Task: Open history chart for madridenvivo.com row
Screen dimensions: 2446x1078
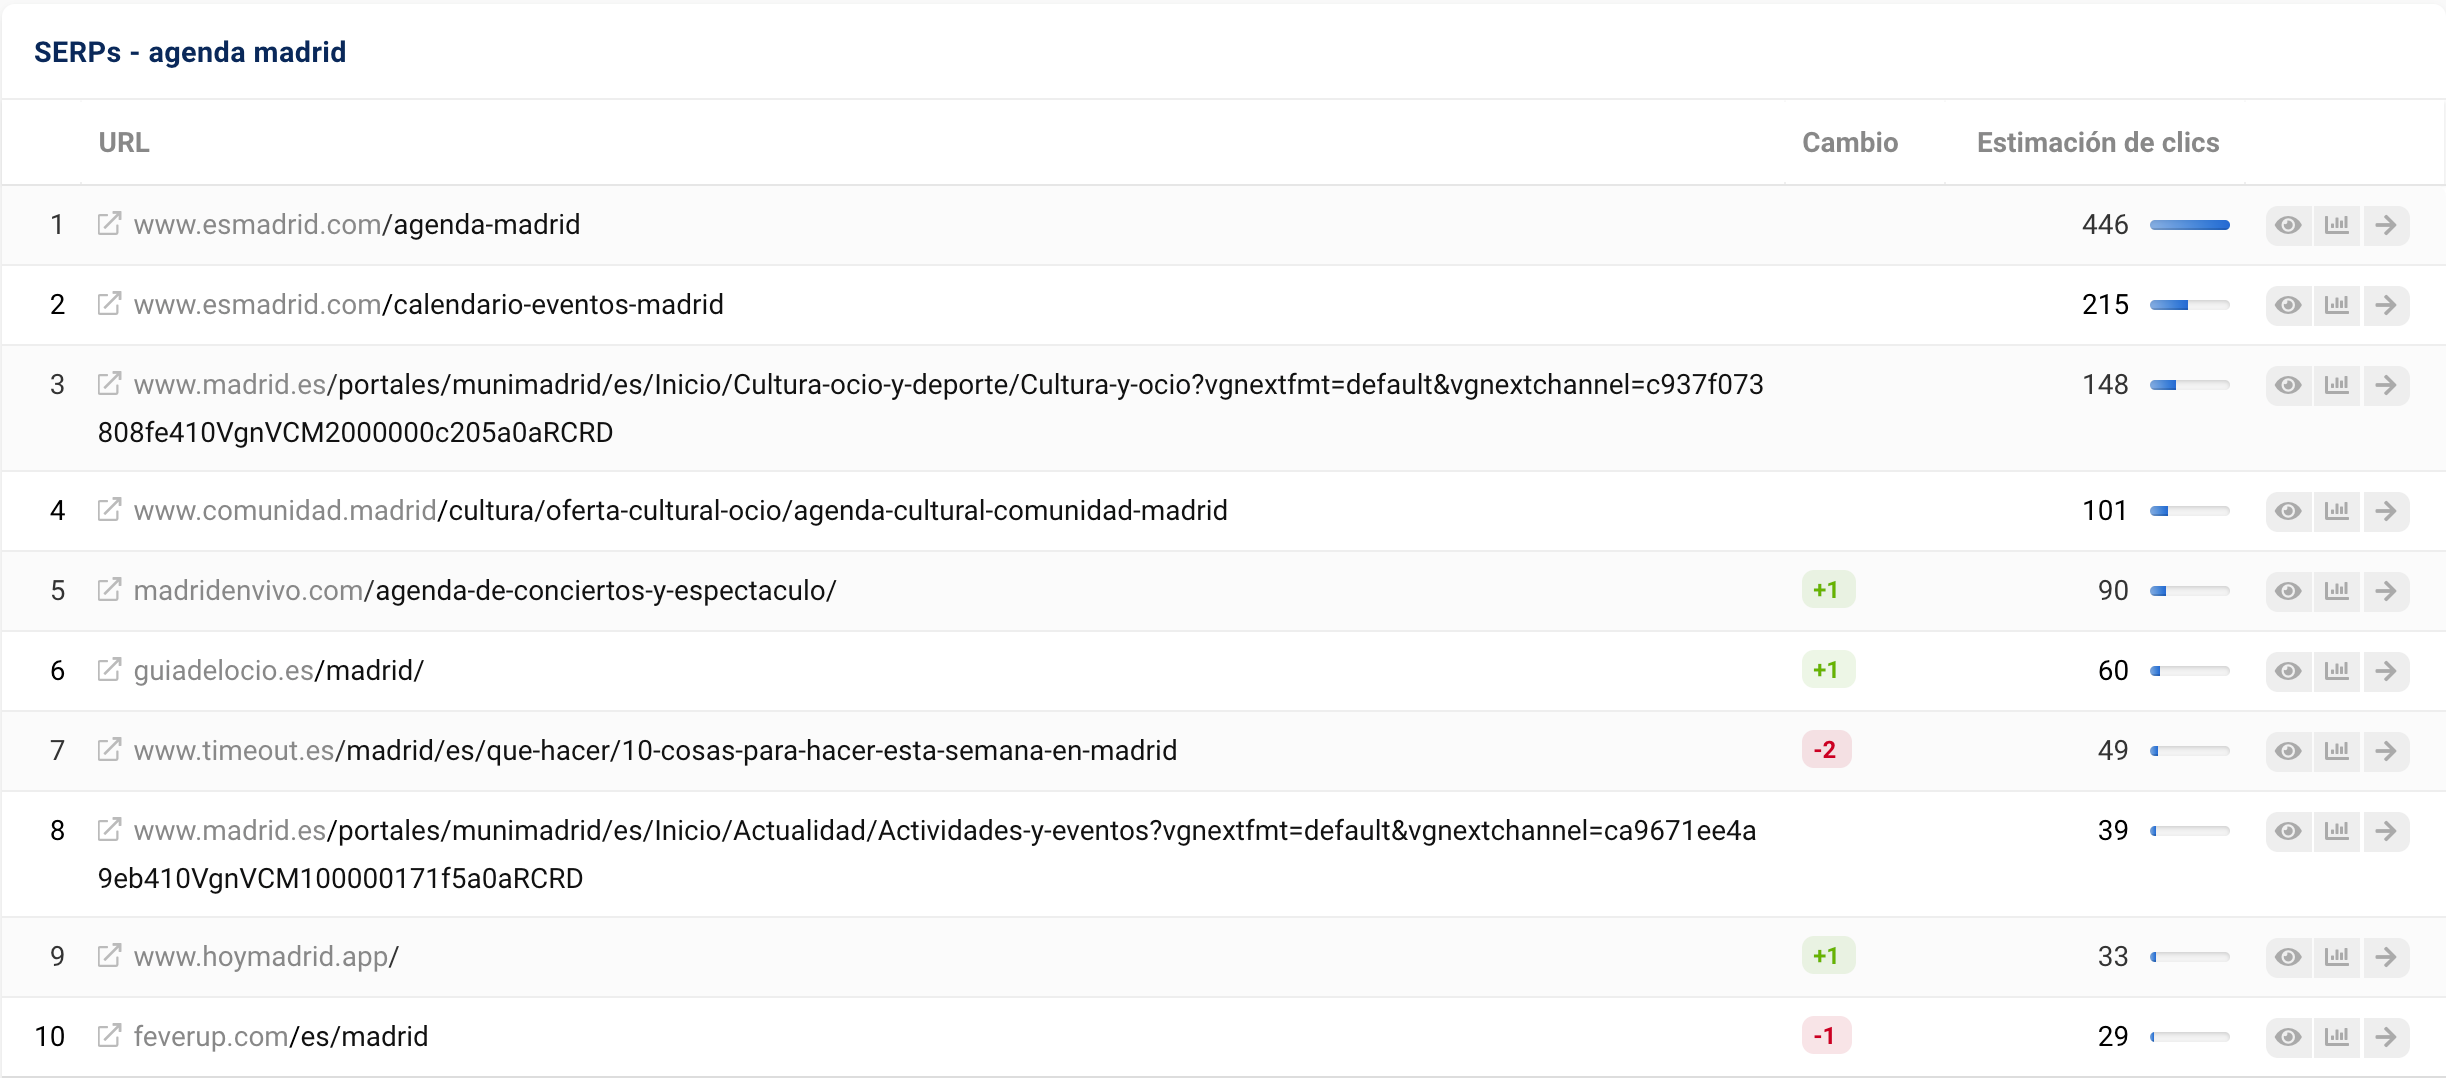Action: click(2337, 590)
